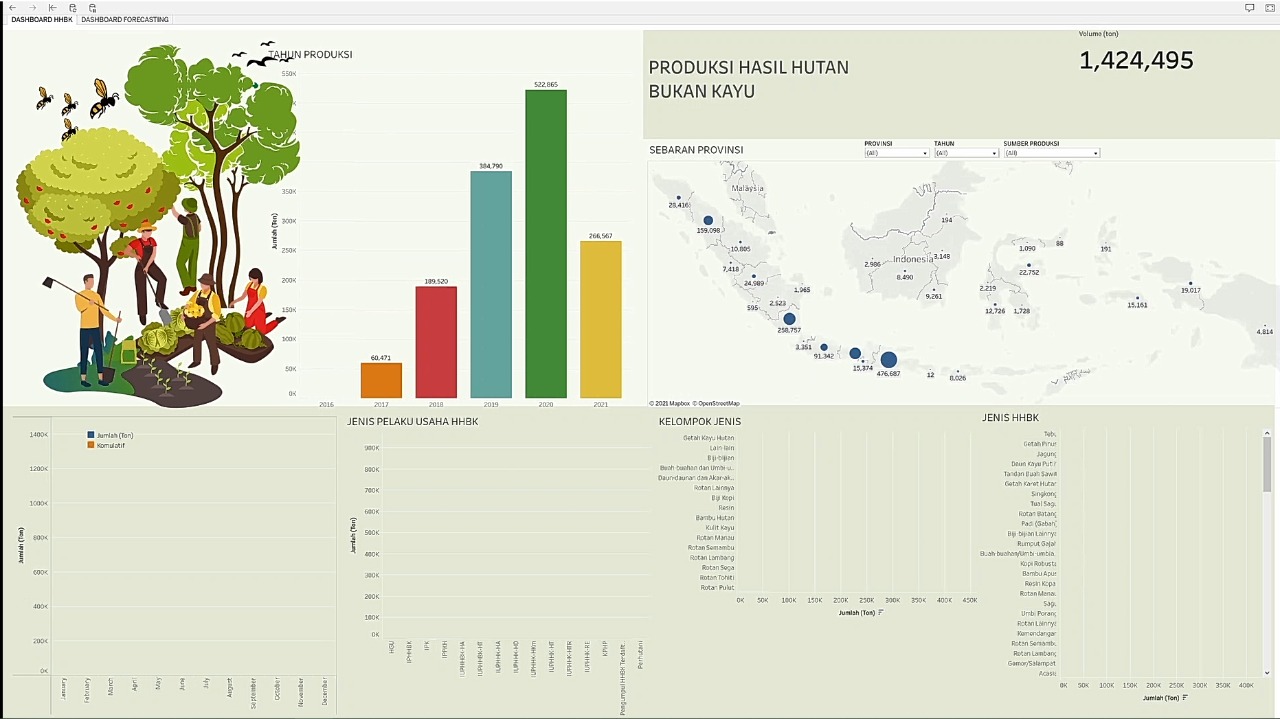Click sort icon under Jenis HHBK chart
The width and height of the screenshot is (1280, 719).
[x=1185, y=698]
